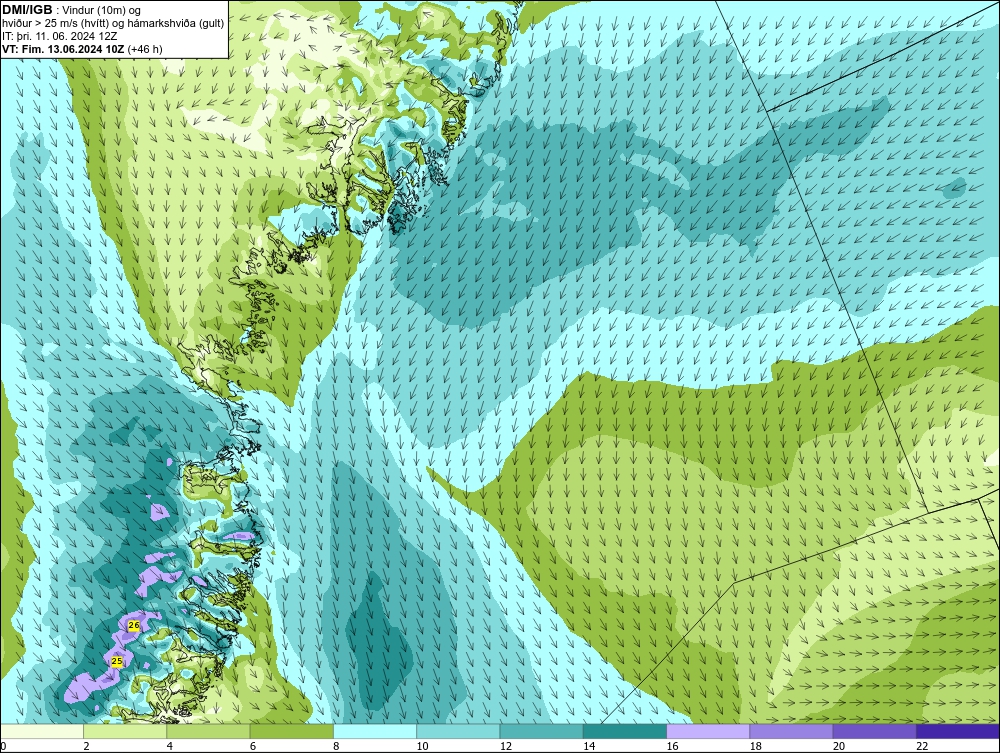Click the scale label 20

(x=839, y=746)
